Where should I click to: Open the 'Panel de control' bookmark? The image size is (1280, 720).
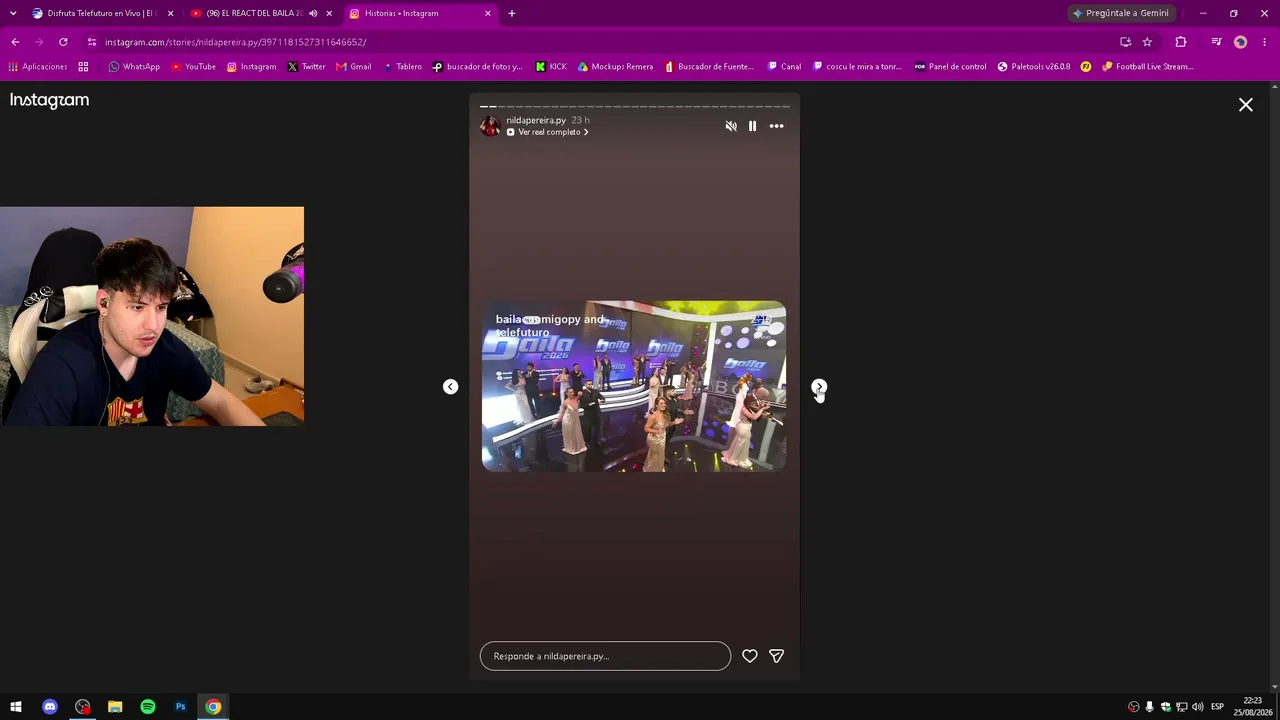[x=950, y=67]
